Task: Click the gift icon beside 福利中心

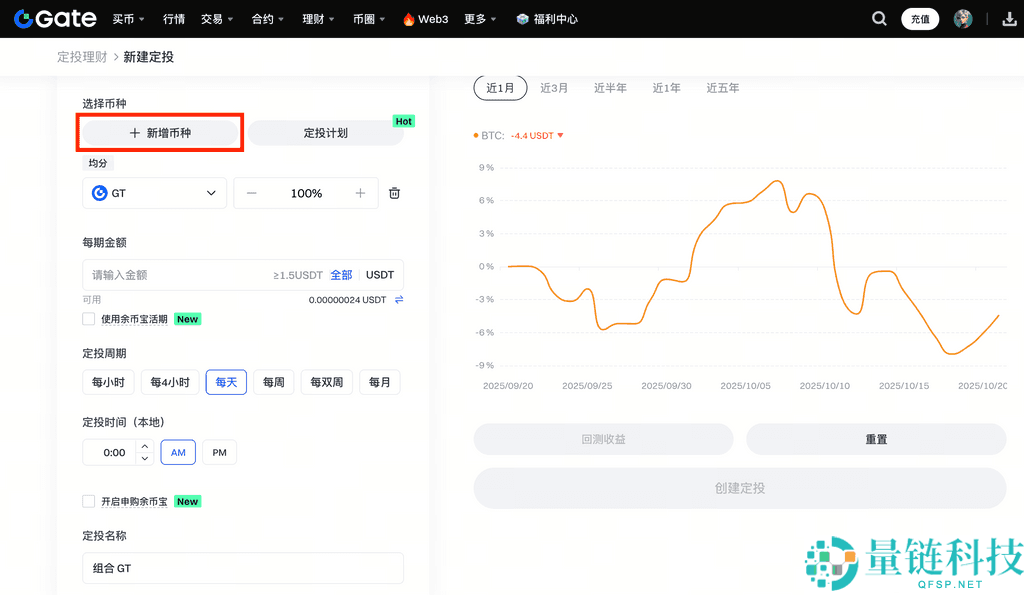Action: pos(521,18)
